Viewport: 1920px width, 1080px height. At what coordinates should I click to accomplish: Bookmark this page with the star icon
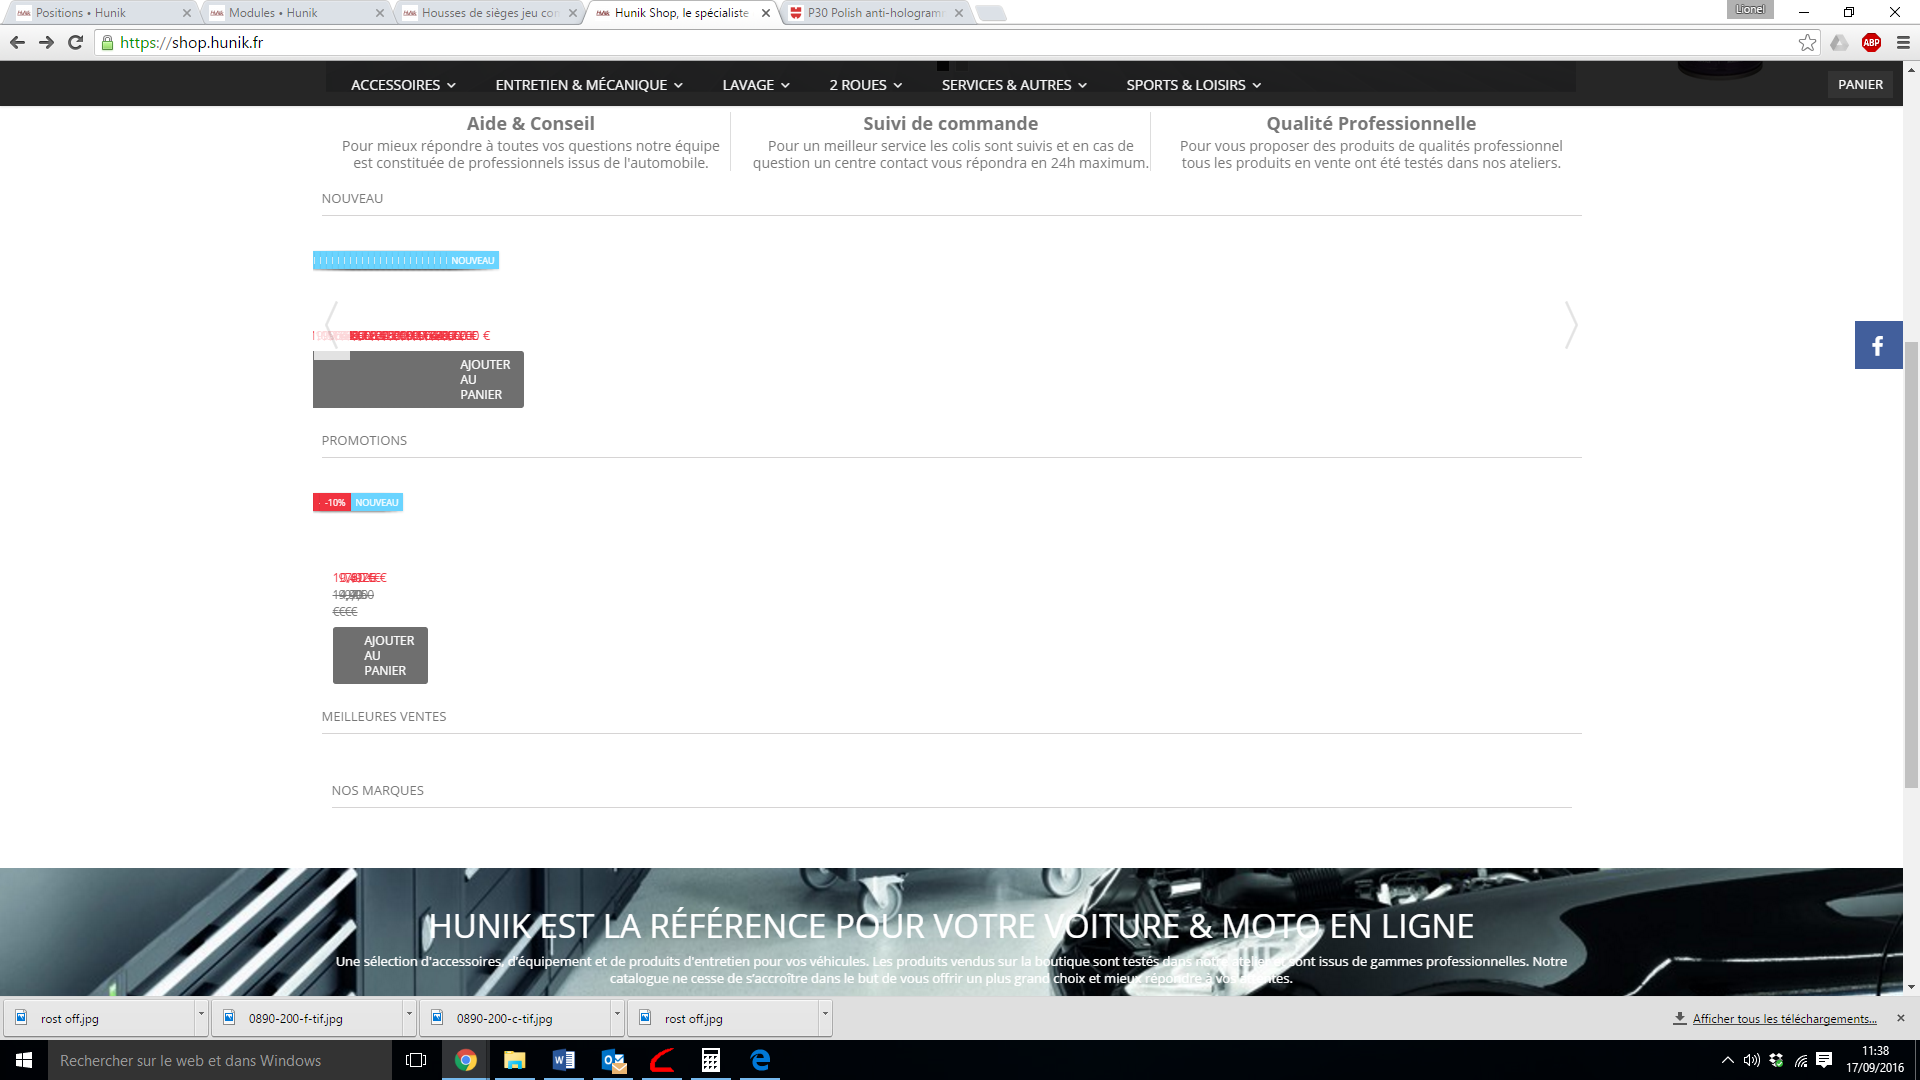click(x=1807, y=42)
